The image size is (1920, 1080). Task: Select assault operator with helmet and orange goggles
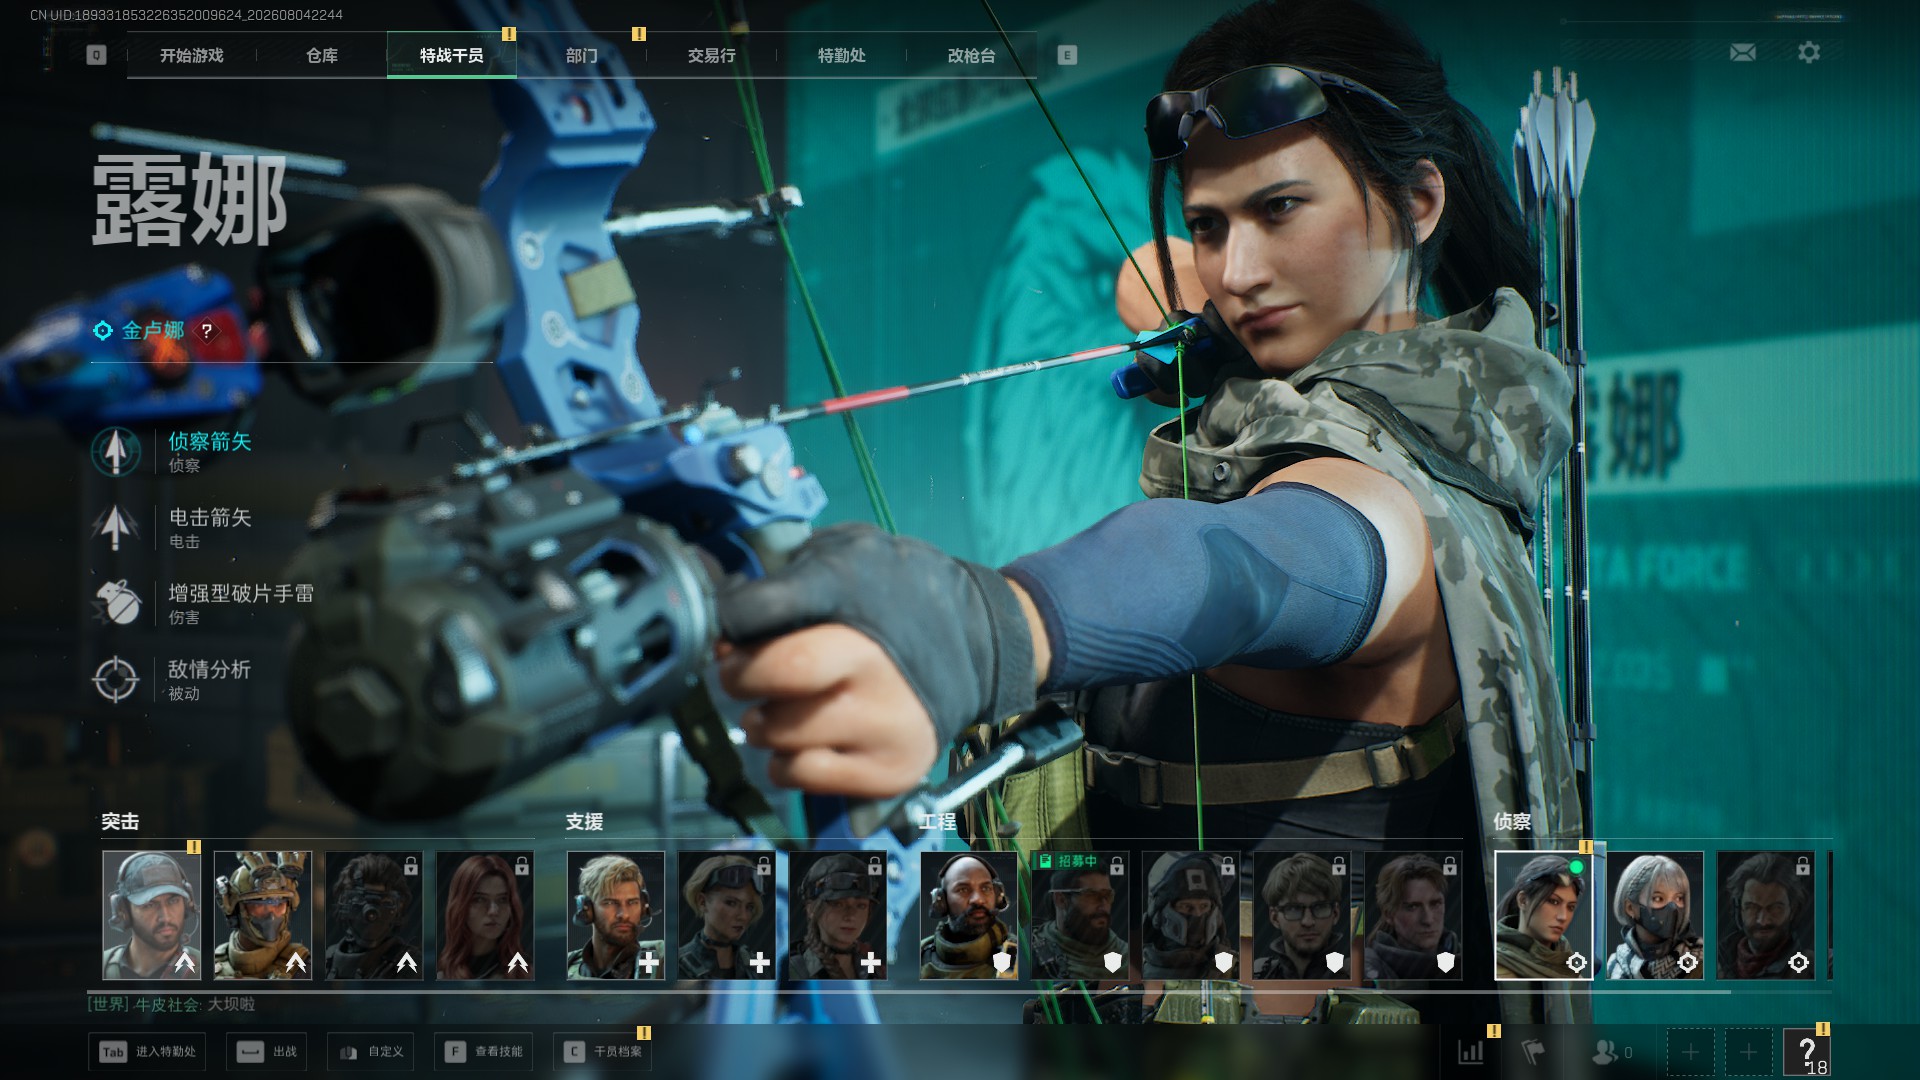pos(263,915)
